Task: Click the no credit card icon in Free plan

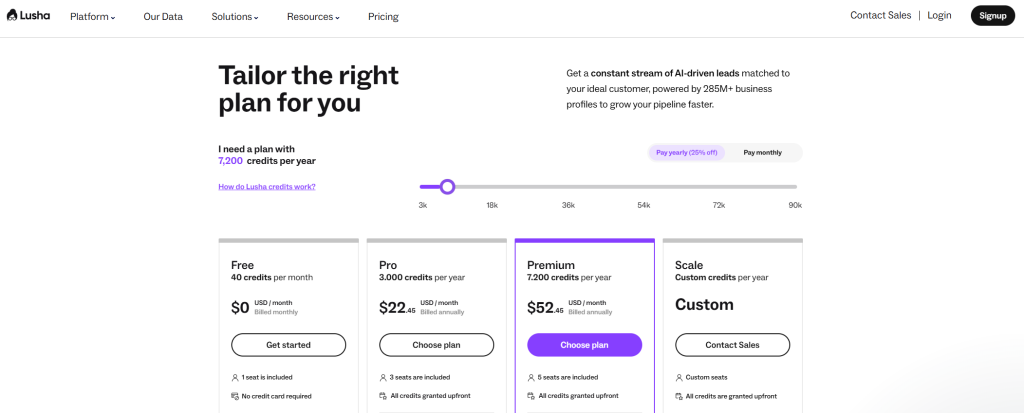Action: pos(235,396)
